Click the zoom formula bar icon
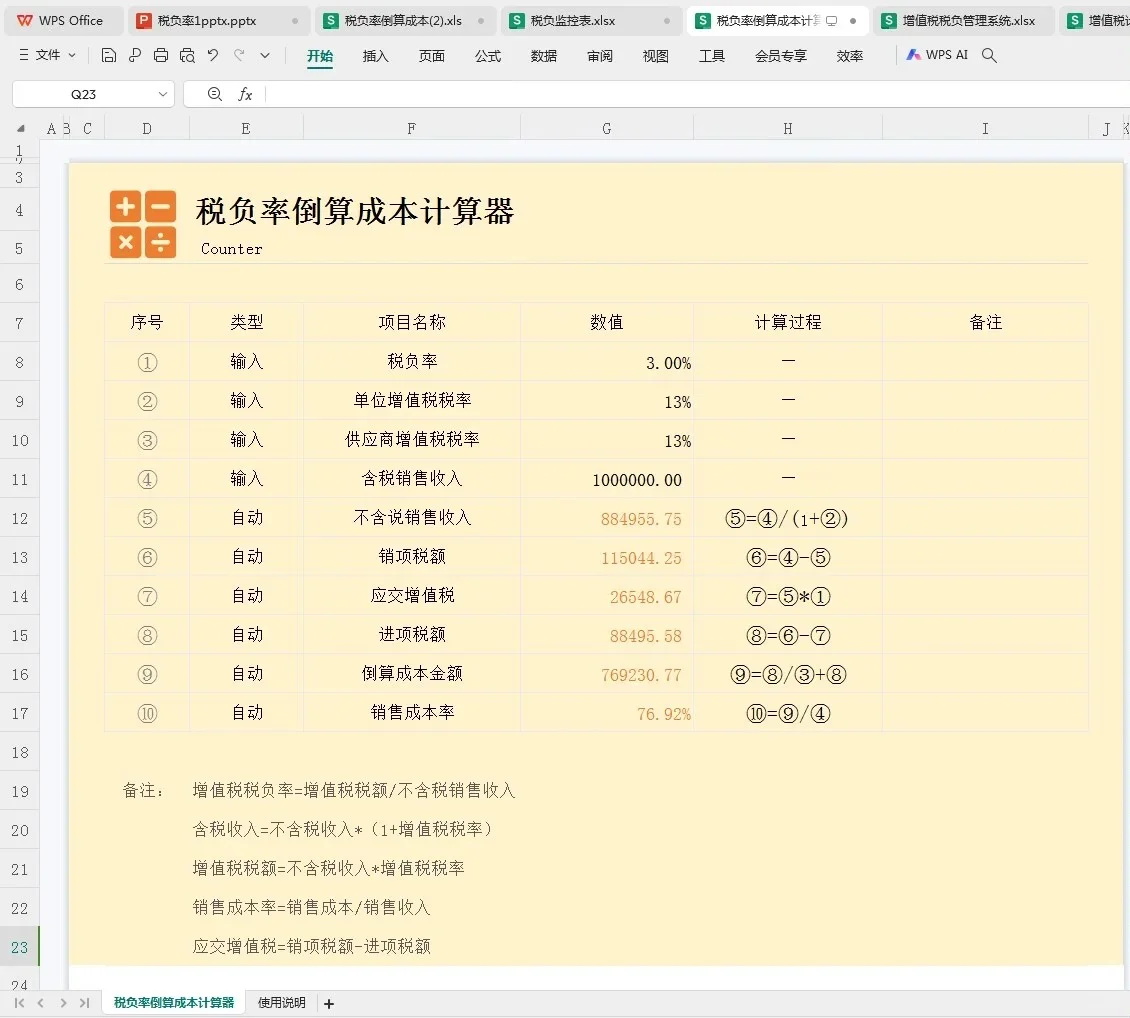The image size is (1130, 1018). [215, 94]
